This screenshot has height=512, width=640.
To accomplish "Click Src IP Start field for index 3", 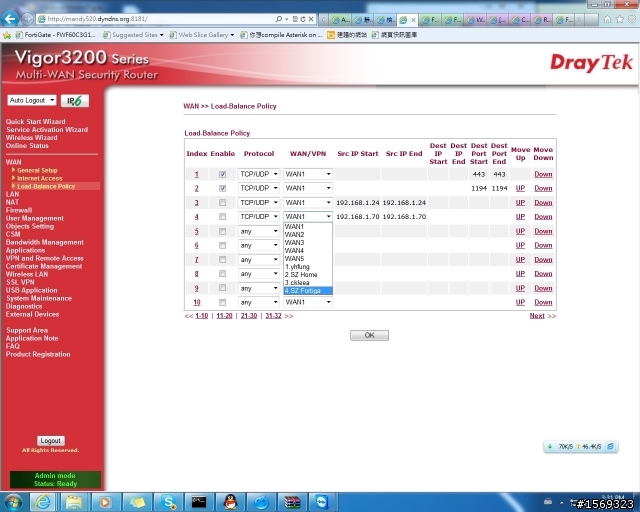I will pos(358,203).
